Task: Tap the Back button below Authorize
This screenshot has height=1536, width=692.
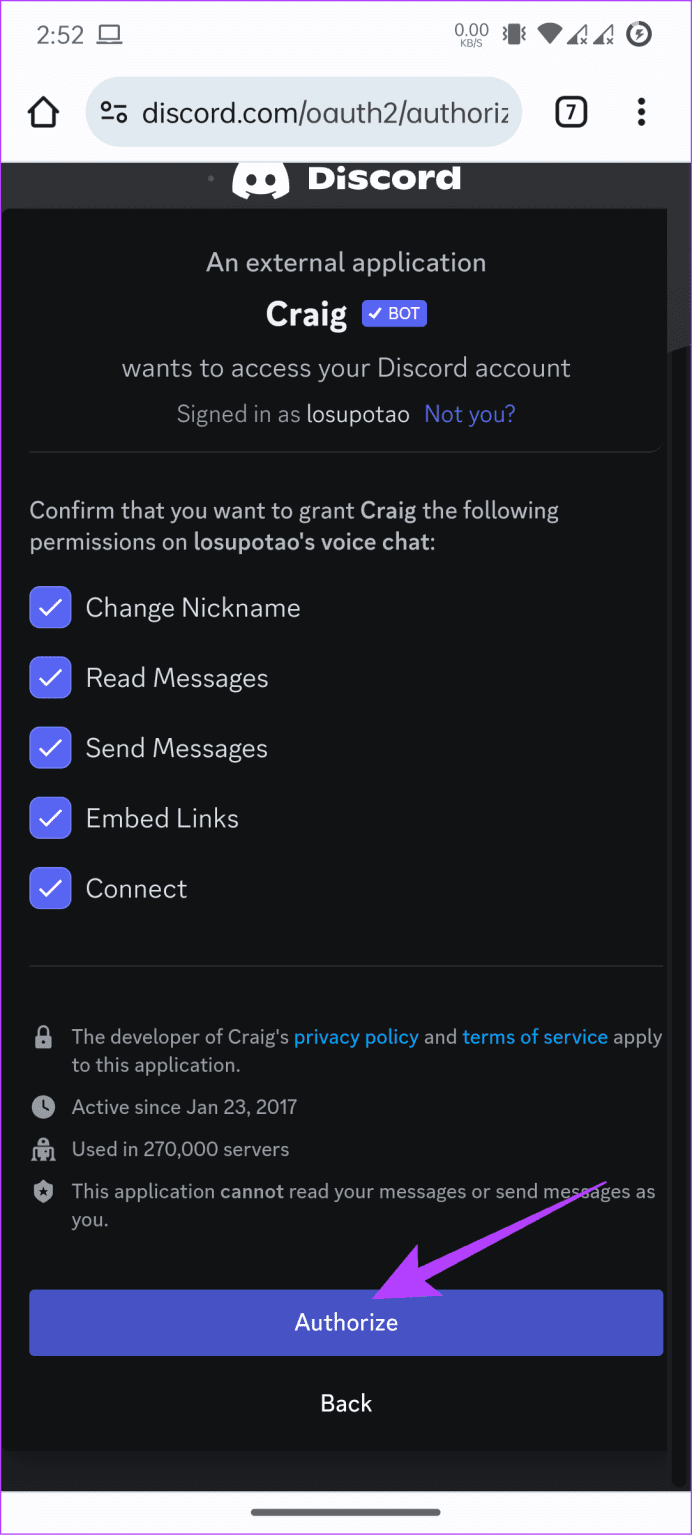Action: 346,1403
